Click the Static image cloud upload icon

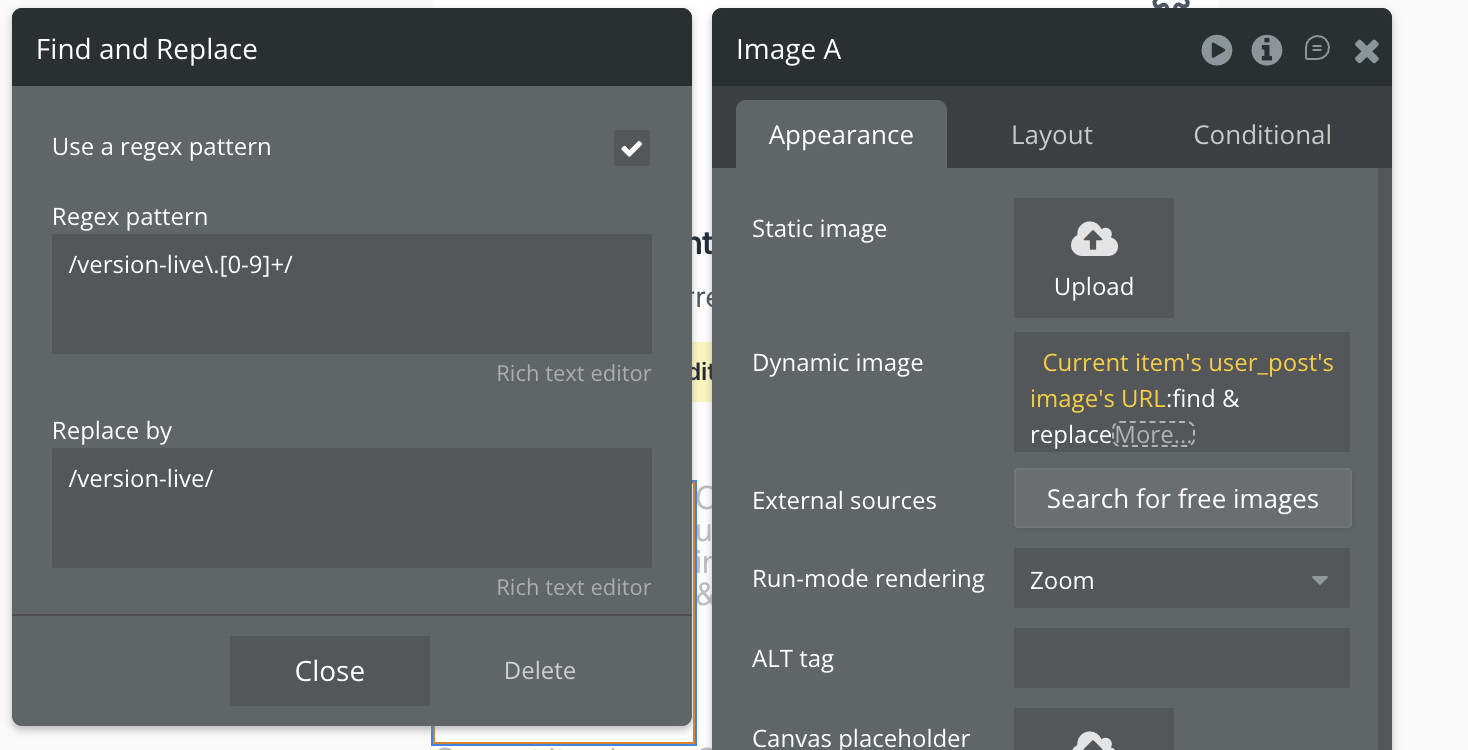coord(1093,240)
